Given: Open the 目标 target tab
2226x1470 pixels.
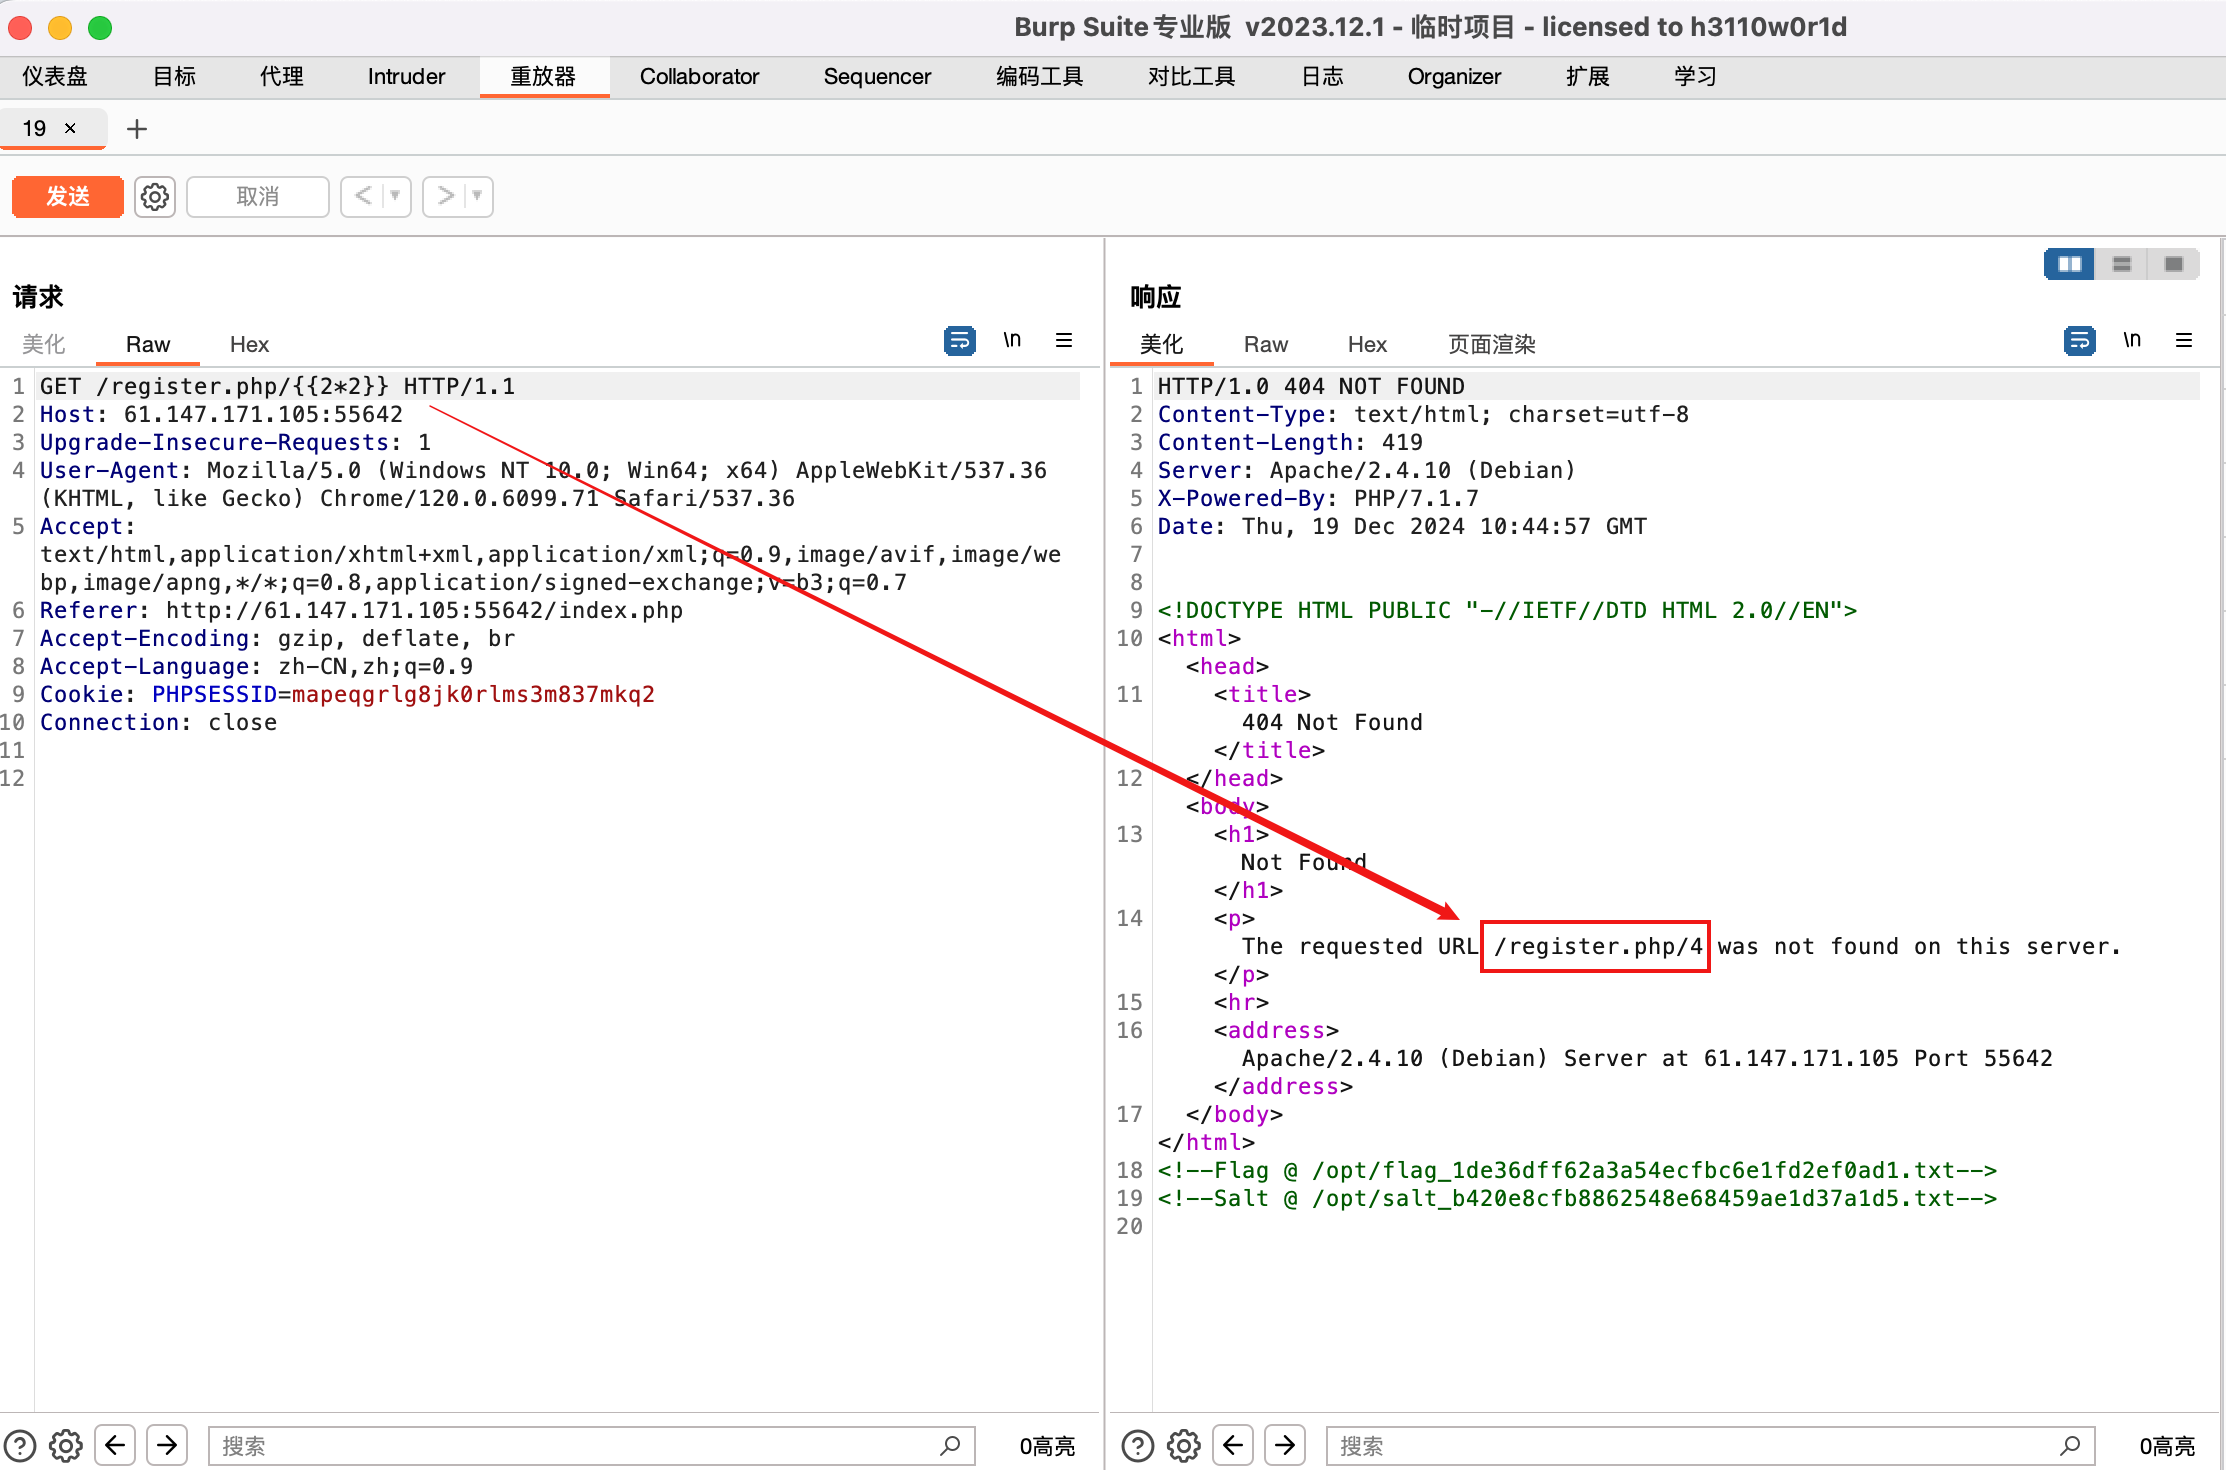Looking at the screenshot, I should coord(174,77).
